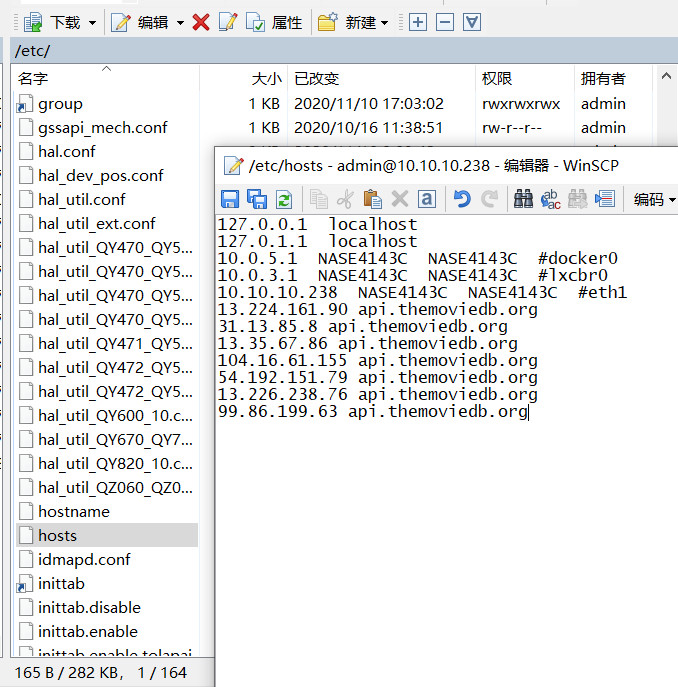
Task: Sort by Changed (已改变) column header
Action: point(381,78)
